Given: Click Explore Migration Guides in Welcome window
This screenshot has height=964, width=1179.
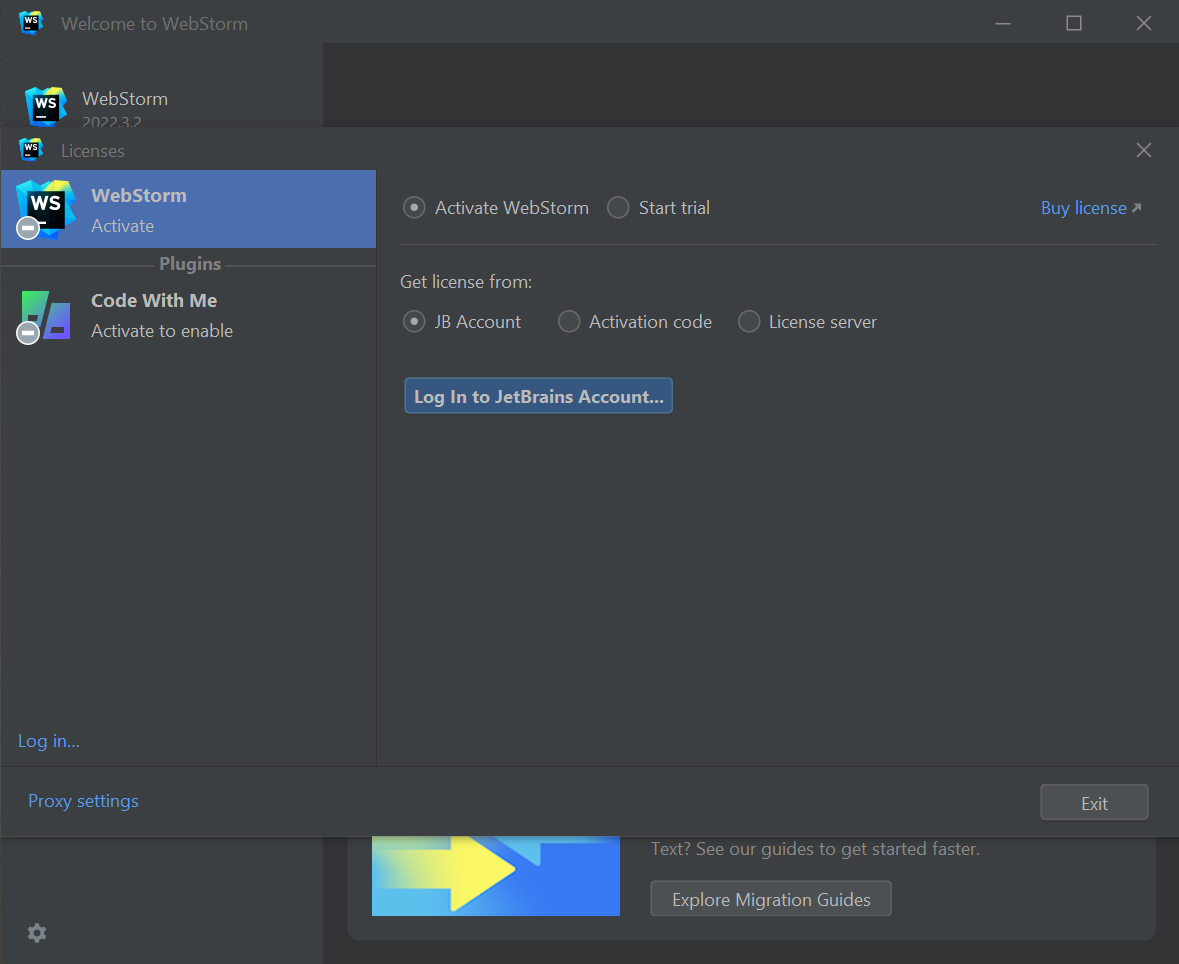Looking at the screenshot, I should (771, 899).
